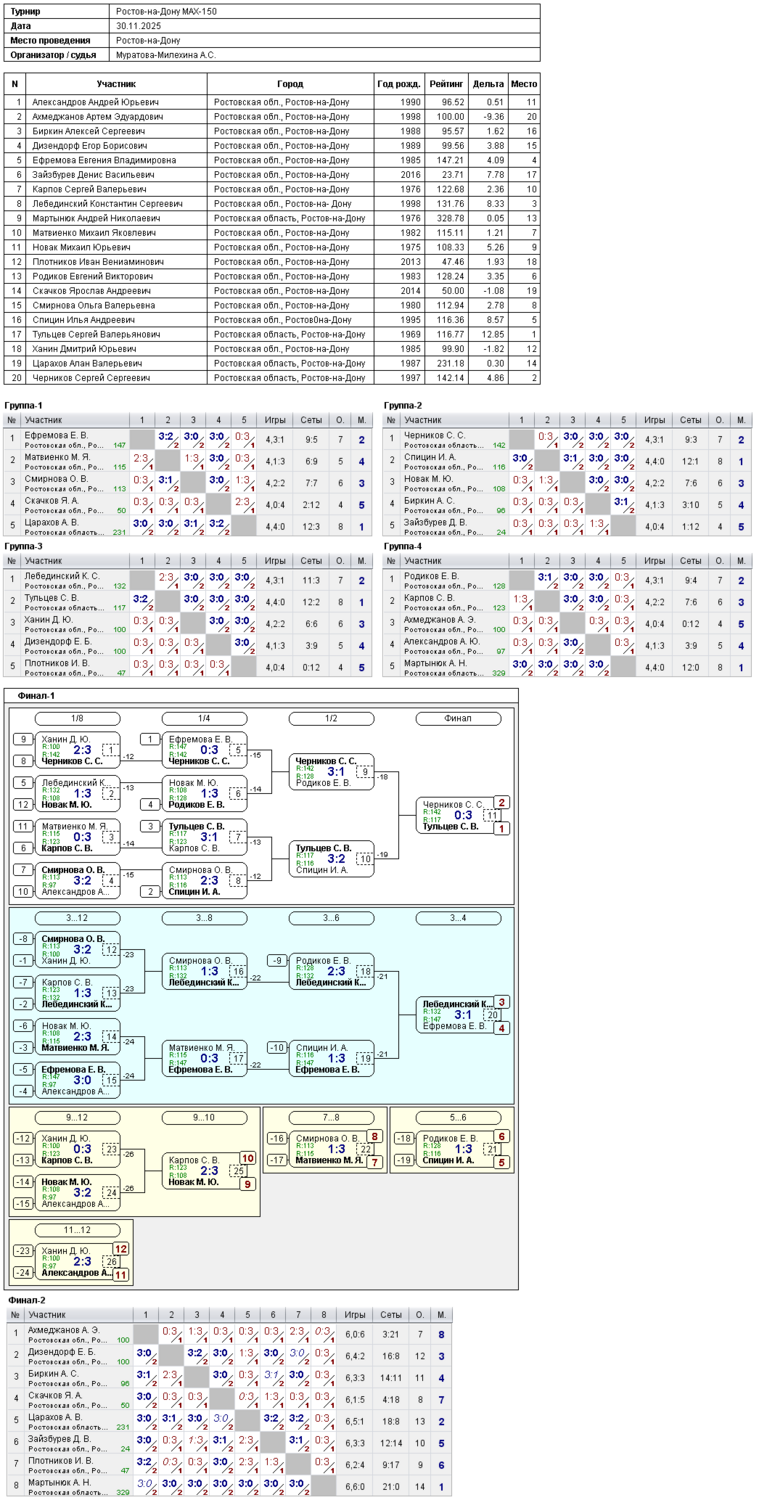Click the "Год рожд." column header
This screenshot has width=759, height=1500.
tap(399, 84)
